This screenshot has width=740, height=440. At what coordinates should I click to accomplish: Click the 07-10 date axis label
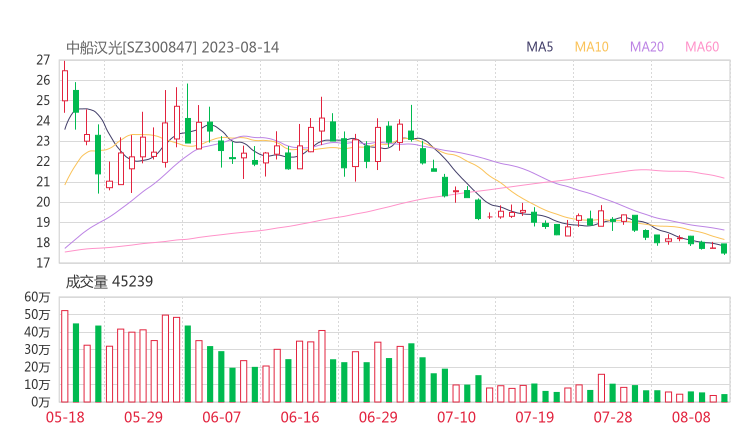(456, 417)
